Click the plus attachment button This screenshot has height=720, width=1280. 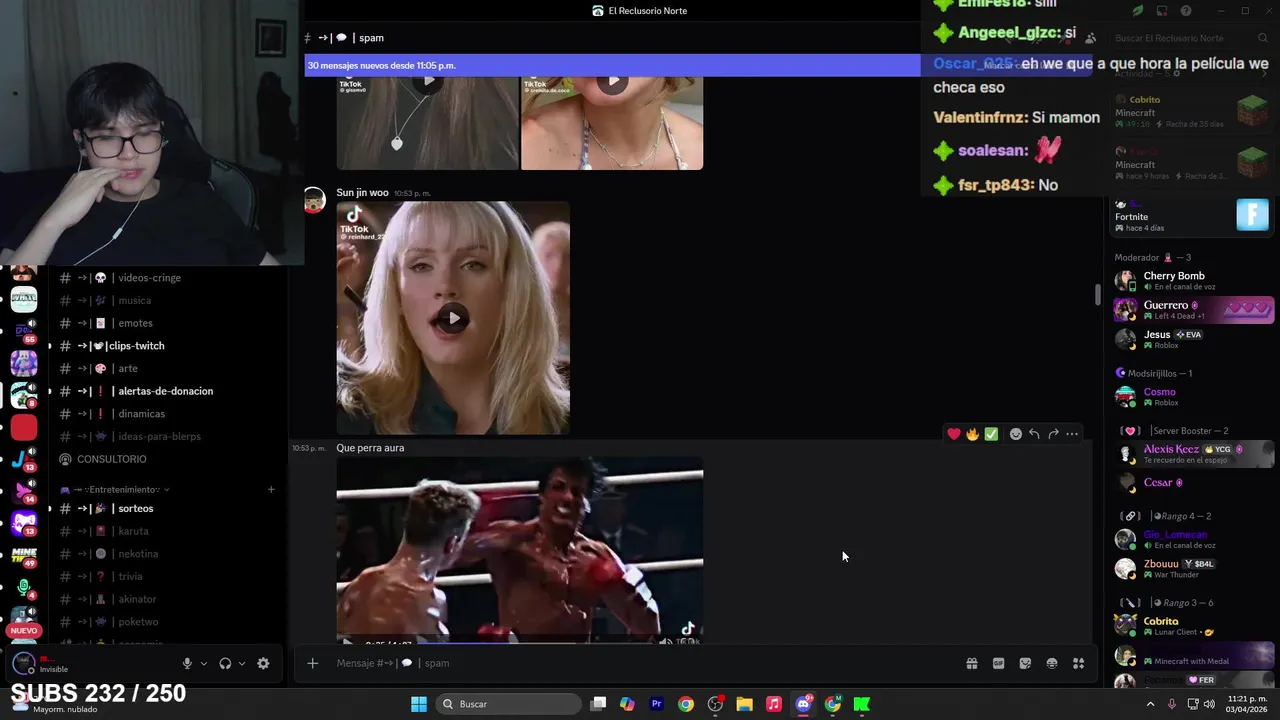312,663
